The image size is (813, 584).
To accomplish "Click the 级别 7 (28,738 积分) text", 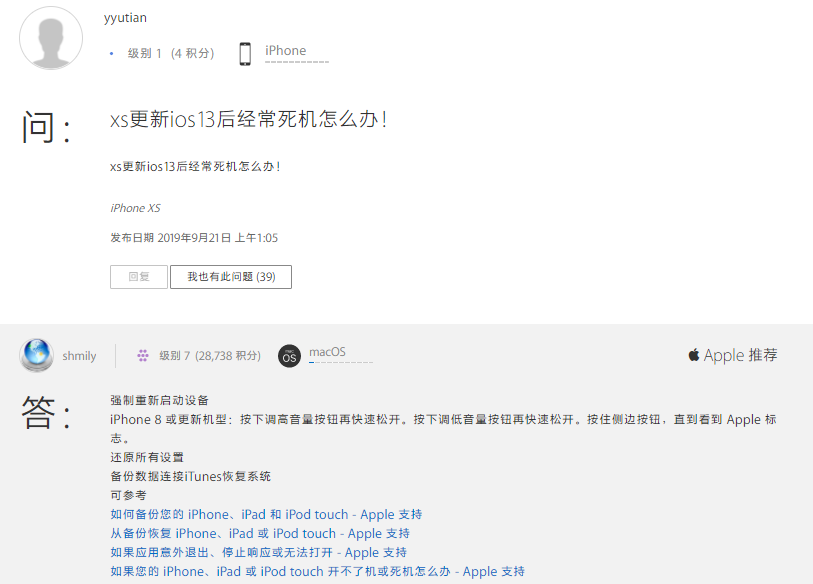I will tap(210, 356).
